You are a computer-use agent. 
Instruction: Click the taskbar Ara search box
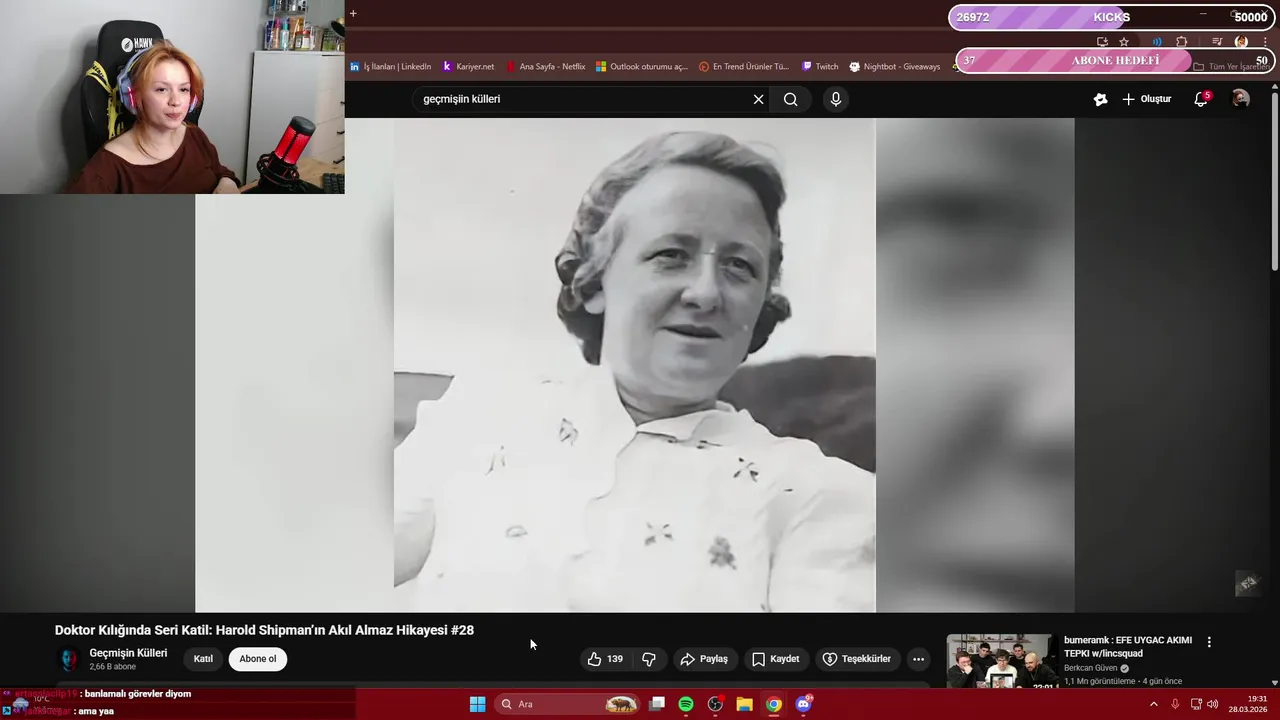568,704
